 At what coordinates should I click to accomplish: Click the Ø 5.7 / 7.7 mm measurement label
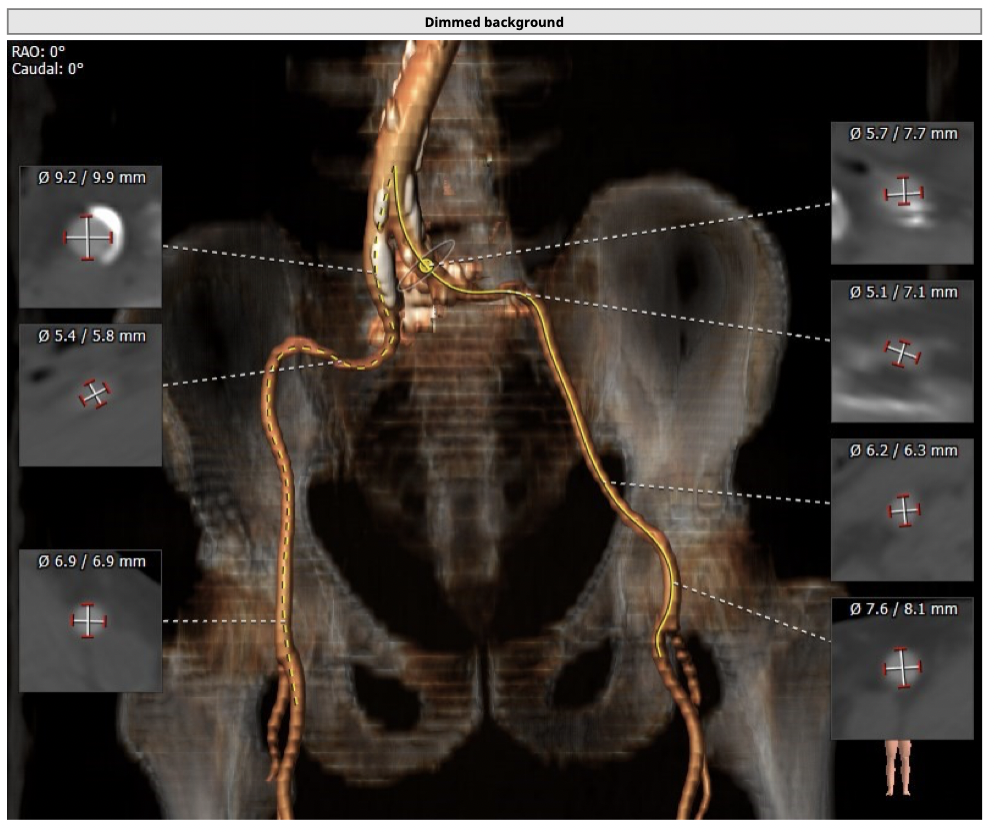pyautogui.click(x=903, y=134)
